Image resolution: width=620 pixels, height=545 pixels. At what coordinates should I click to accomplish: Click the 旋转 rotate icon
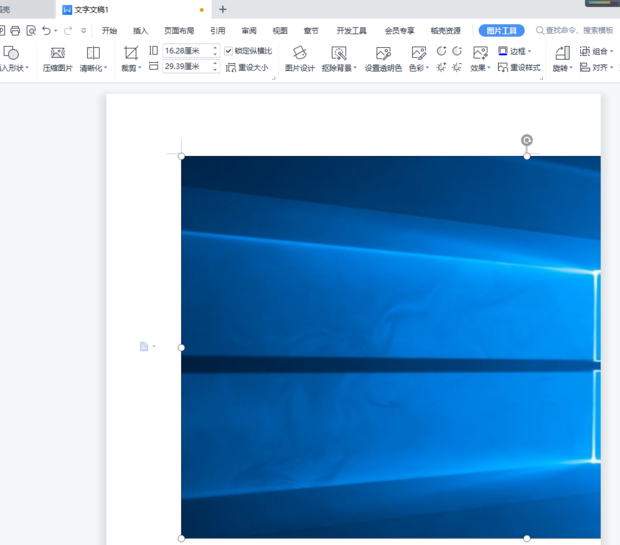coord(562,53)
